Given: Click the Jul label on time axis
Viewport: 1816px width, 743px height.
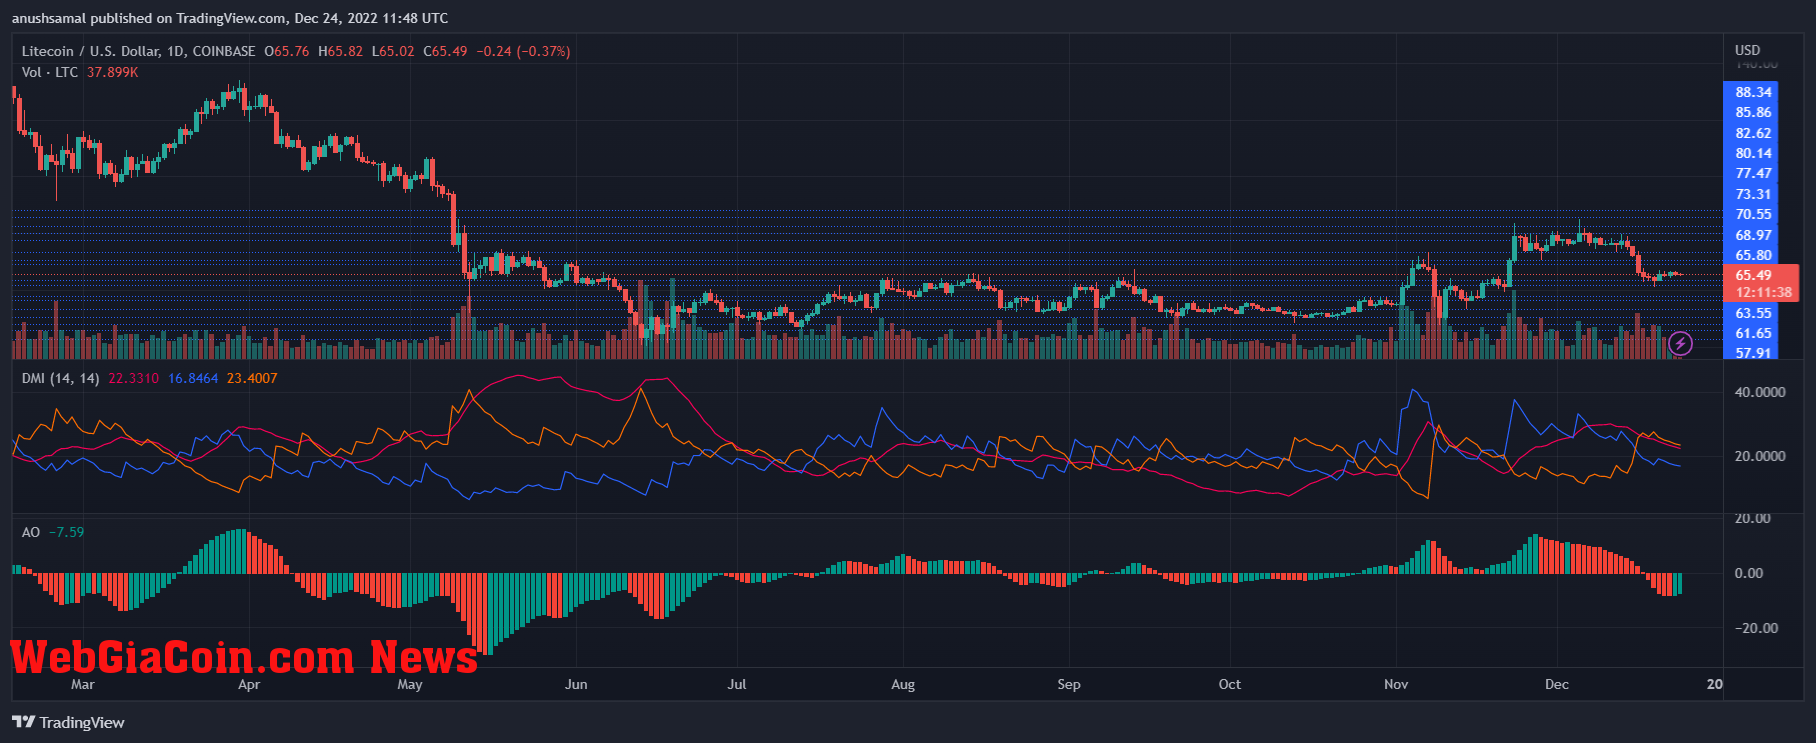Looking at the screenshot, I should (x=737, y=684).
